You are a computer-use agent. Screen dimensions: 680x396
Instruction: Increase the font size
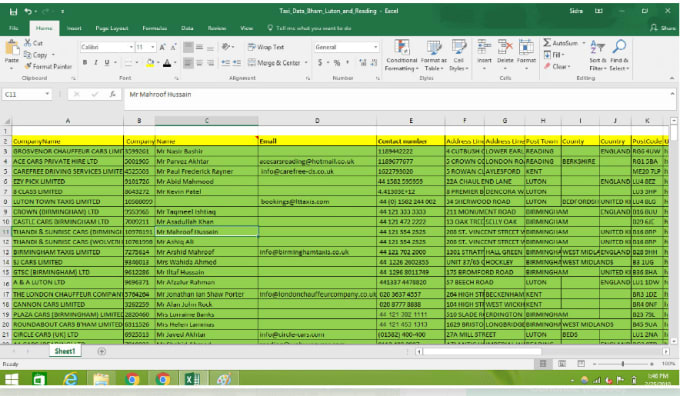pos(162,47)
